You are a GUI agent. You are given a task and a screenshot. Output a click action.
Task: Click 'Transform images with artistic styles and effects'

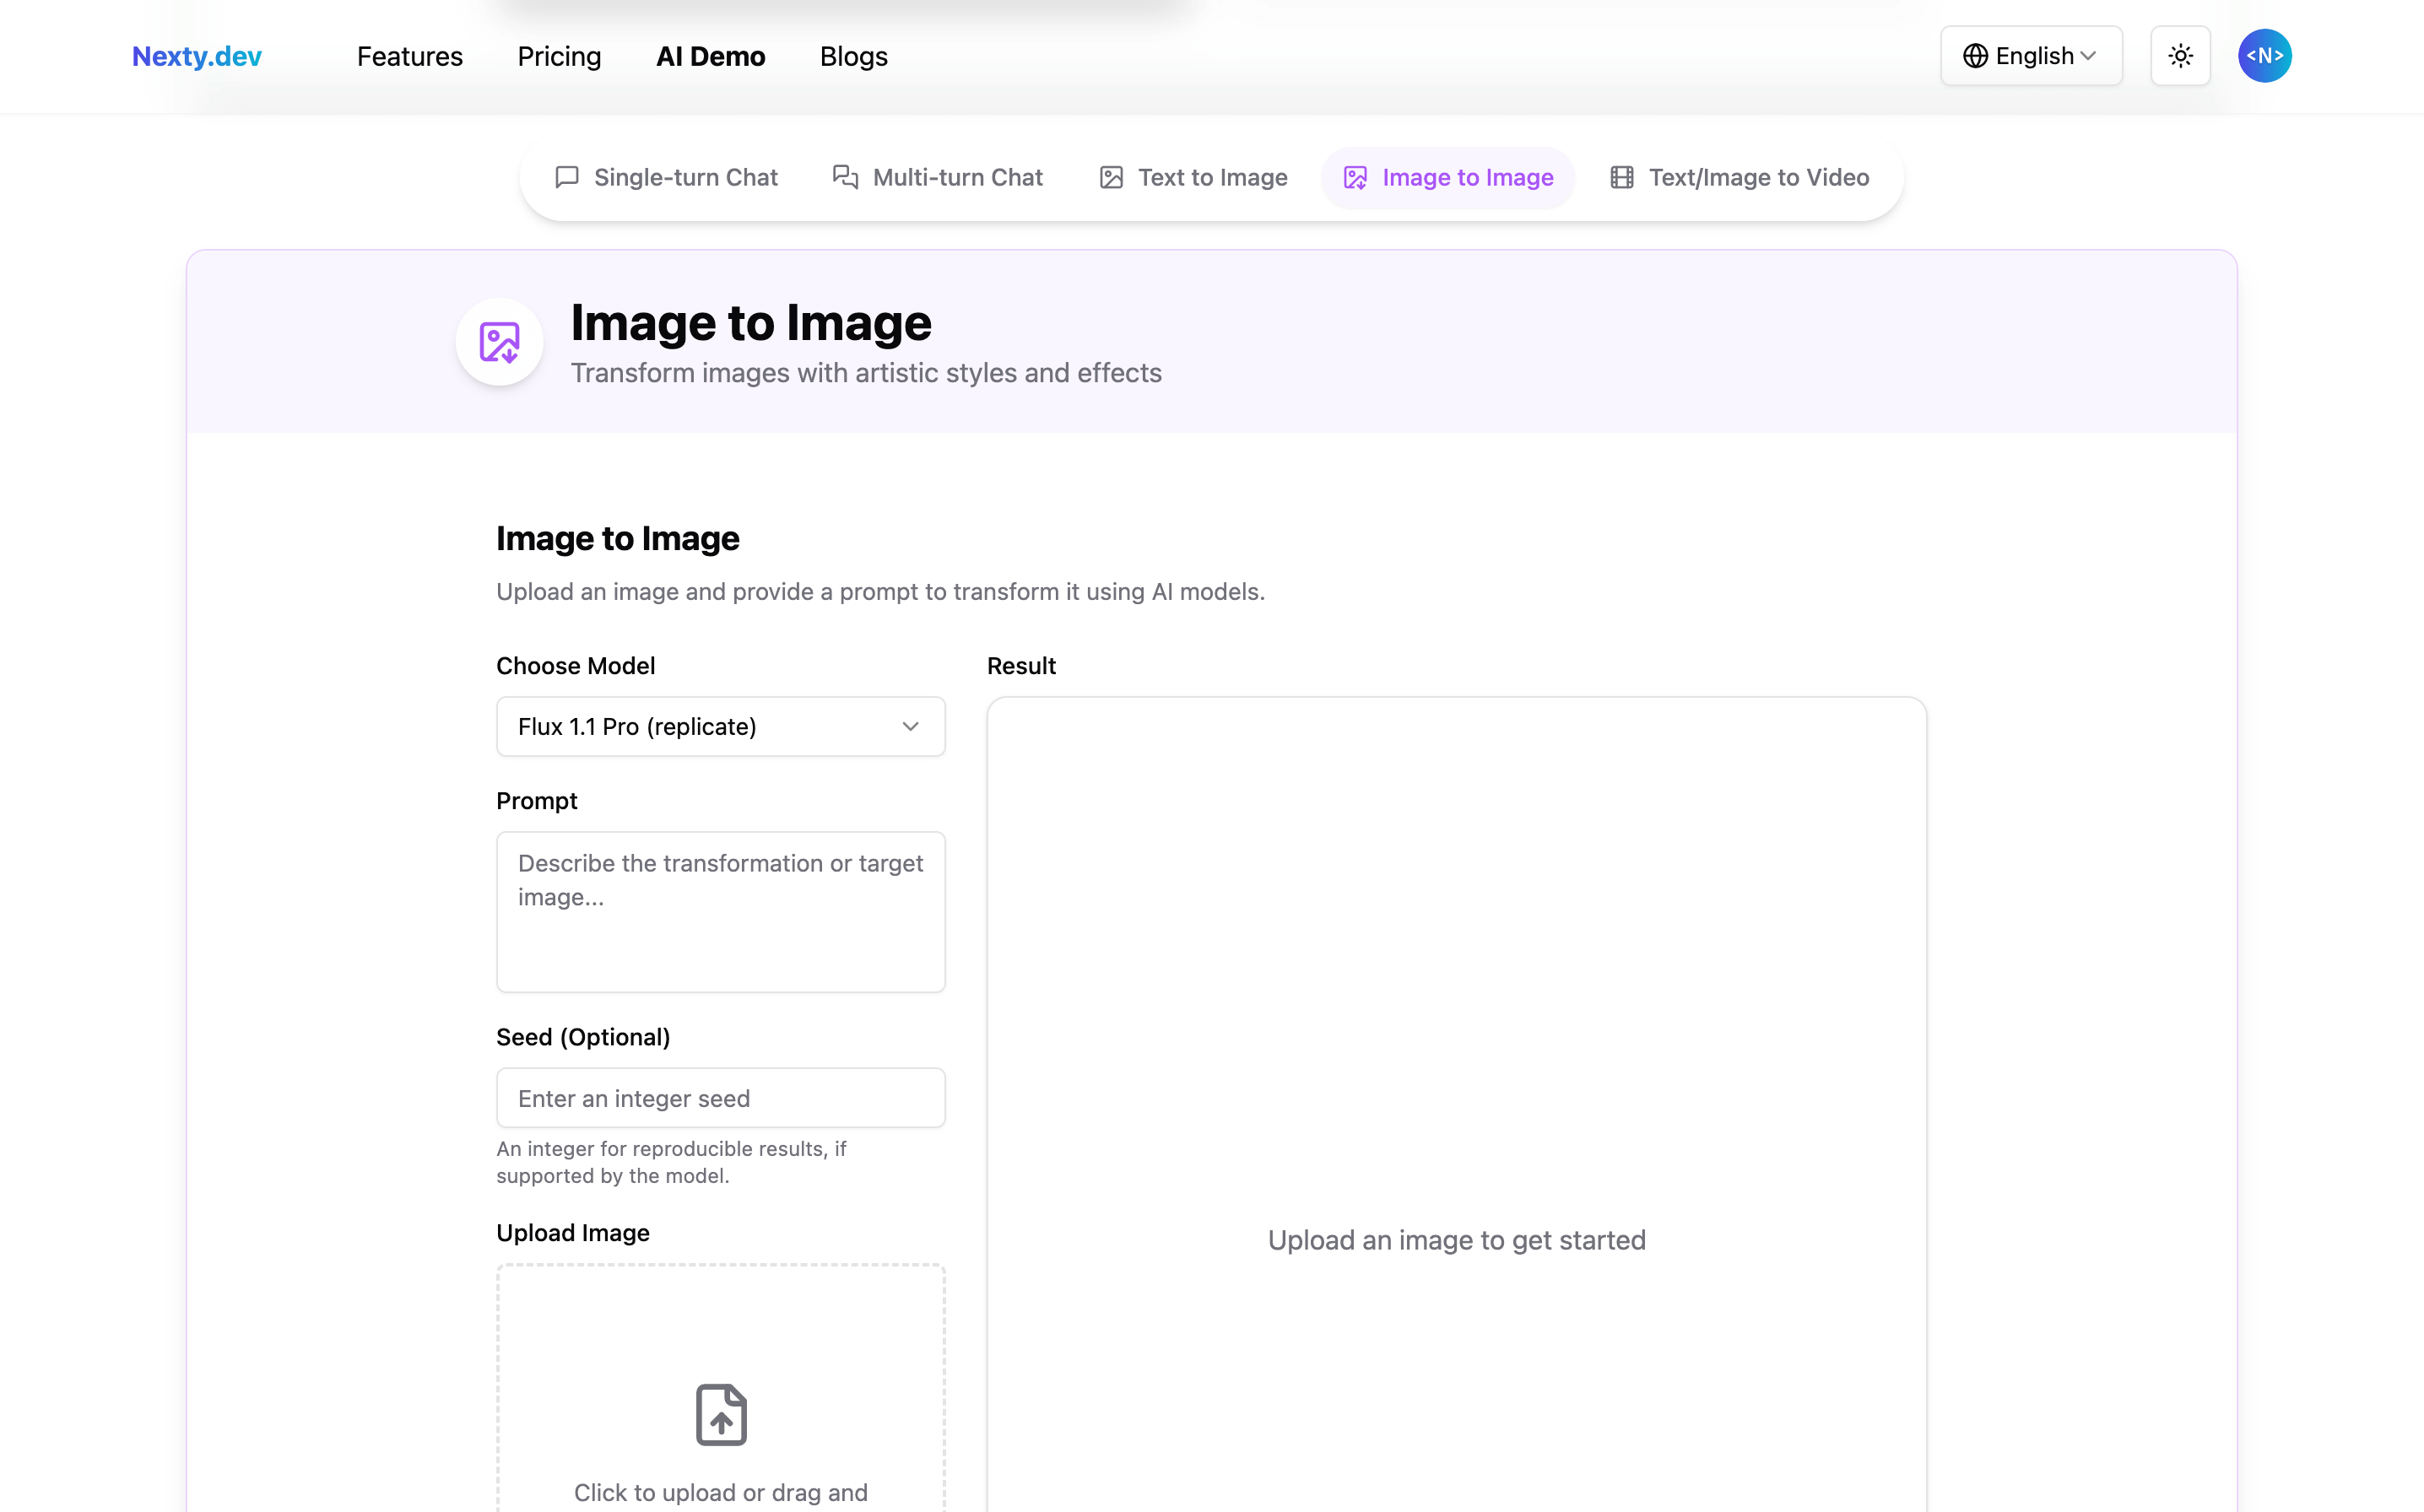coord(866,373)
